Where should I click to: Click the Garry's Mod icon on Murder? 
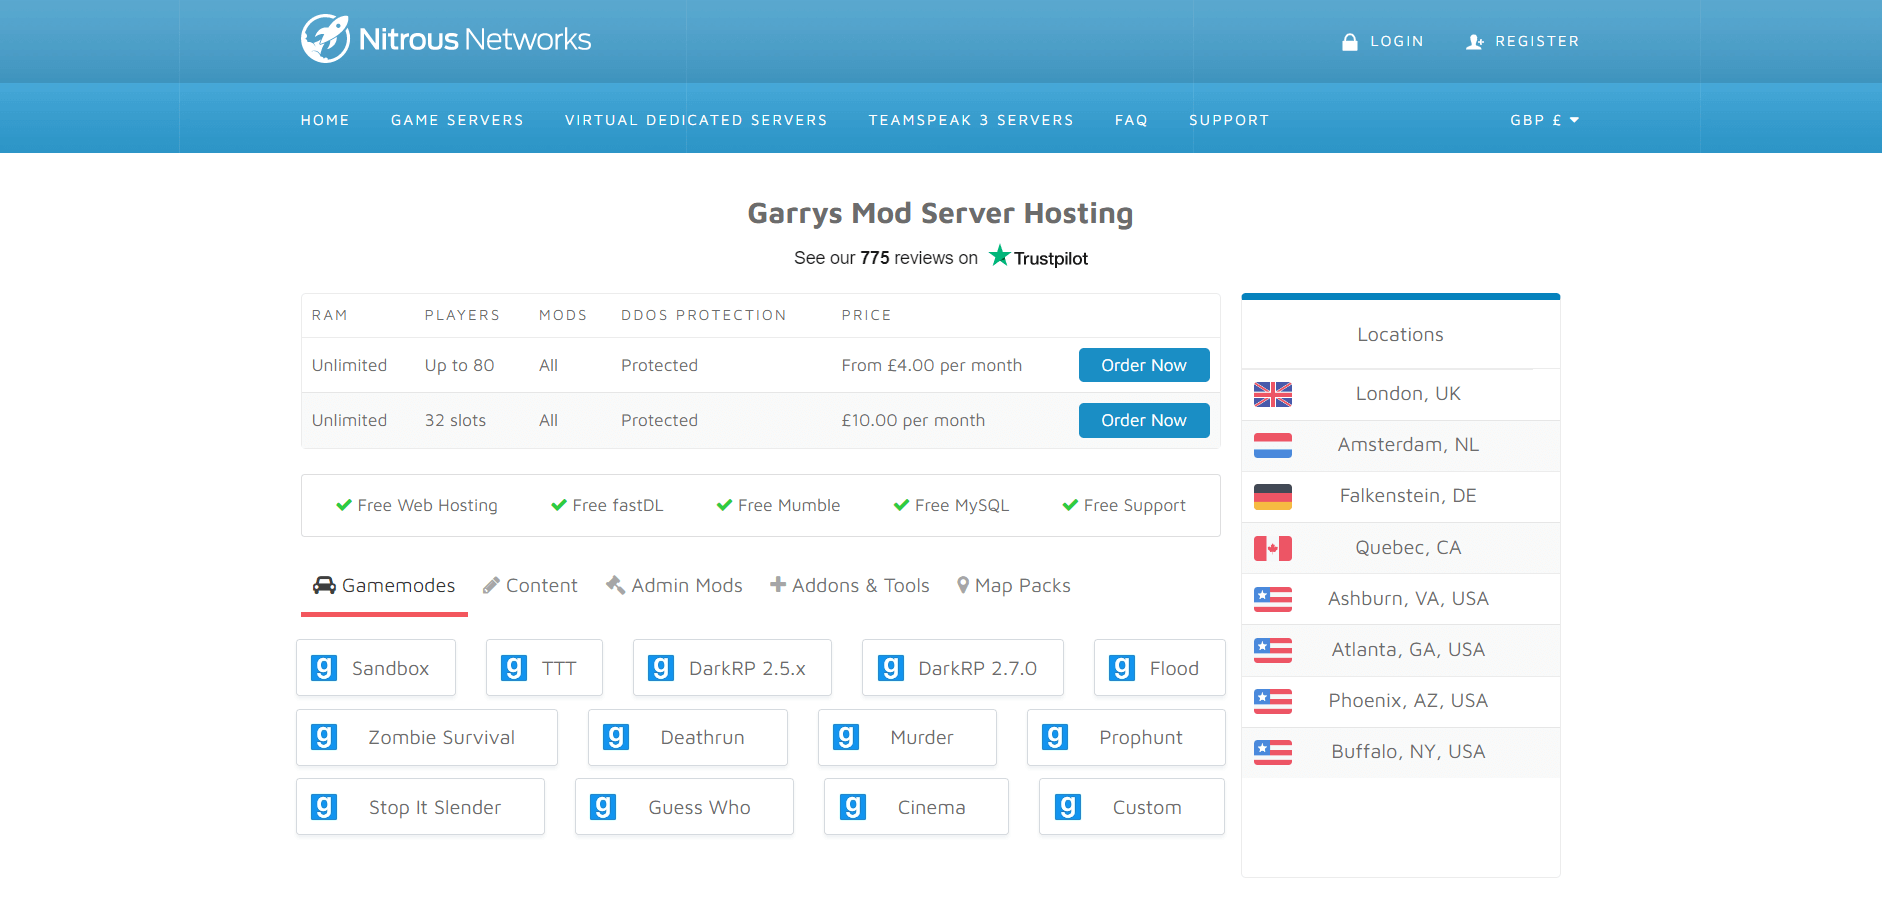[846, 737]
